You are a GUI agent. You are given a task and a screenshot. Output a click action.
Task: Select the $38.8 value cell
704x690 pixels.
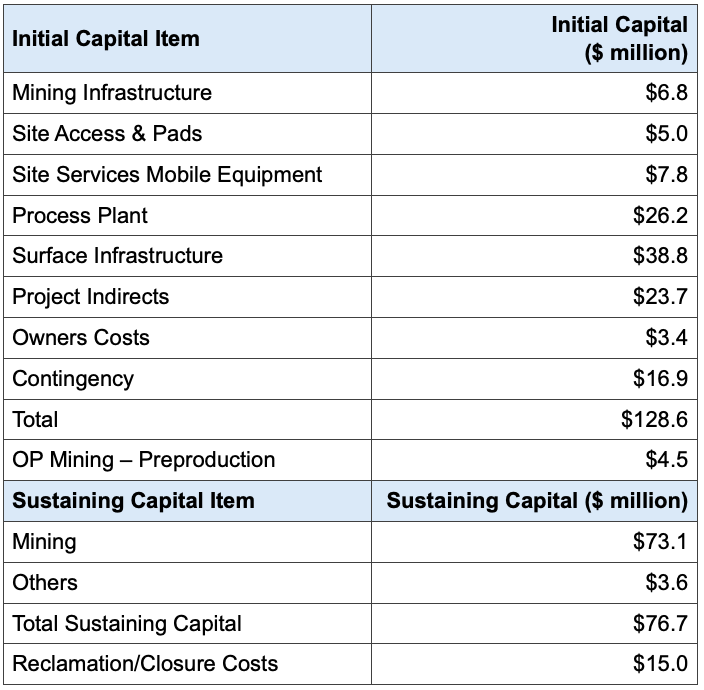point(660,256)
